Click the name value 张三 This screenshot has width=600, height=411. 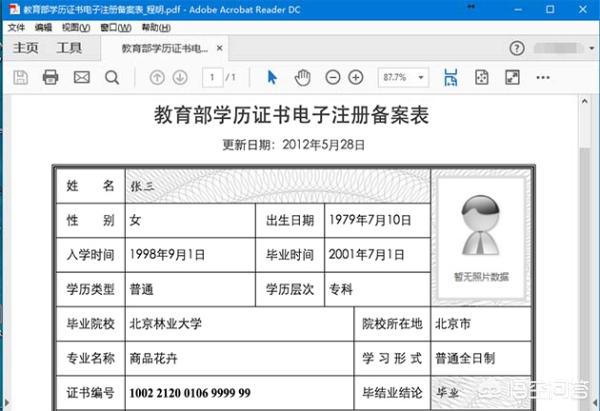coord(142,186)
